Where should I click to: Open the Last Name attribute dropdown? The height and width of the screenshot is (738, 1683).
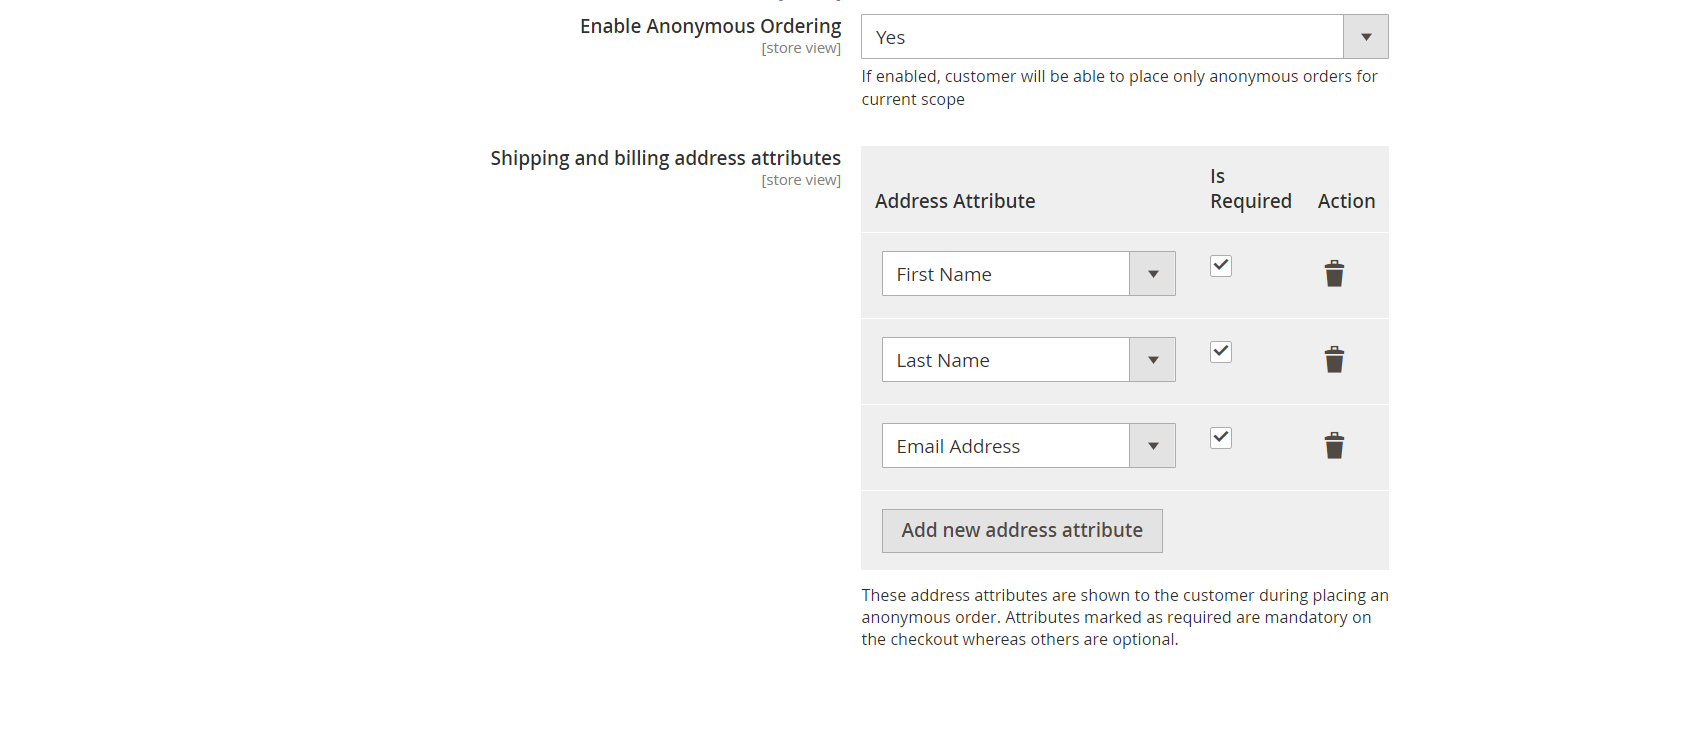pyautogui.click(x=1028, y=360)
